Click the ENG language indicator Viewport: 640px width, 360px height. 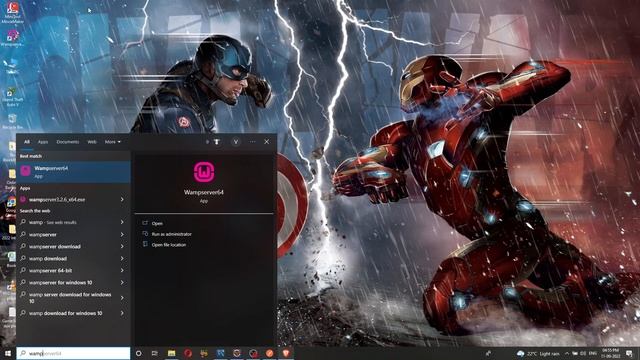[x=593, y=353]
